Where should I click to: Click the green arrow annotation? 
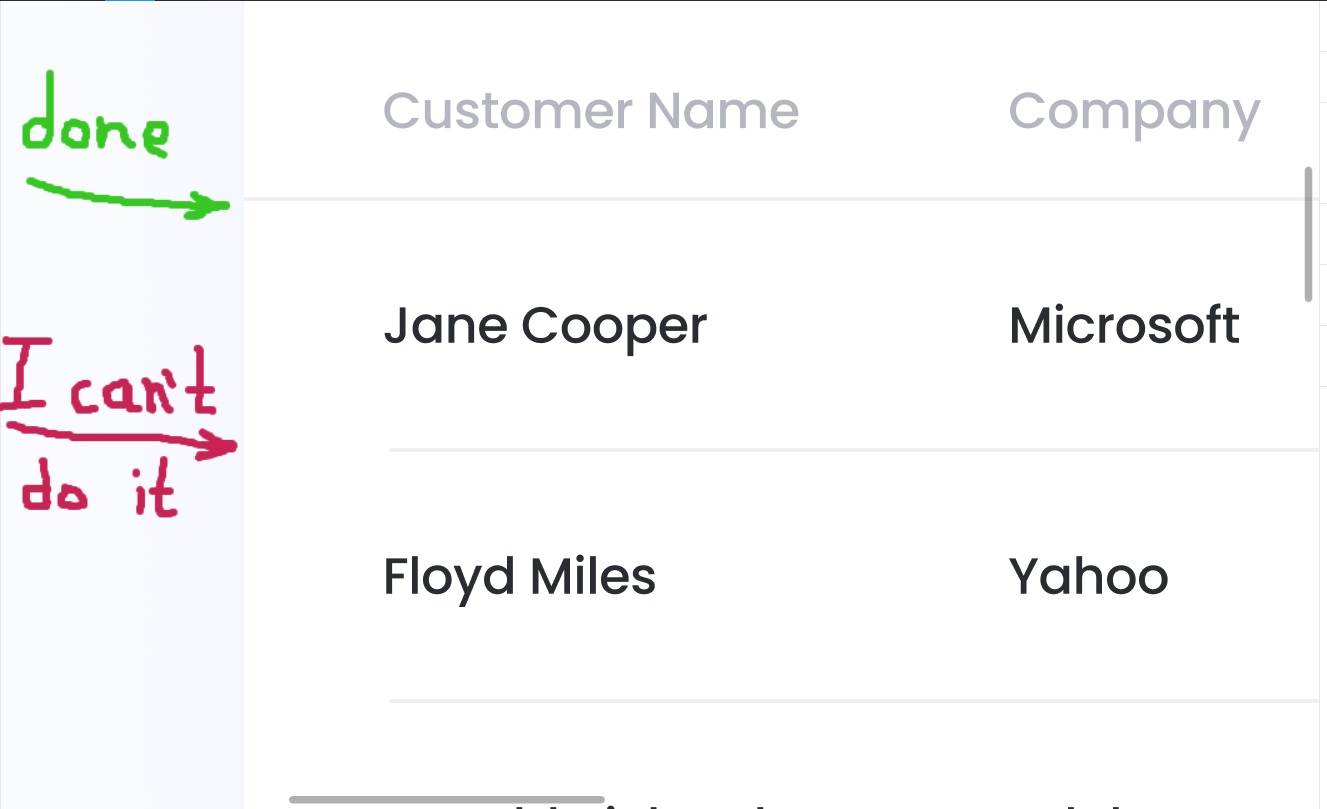pos(128,198)
